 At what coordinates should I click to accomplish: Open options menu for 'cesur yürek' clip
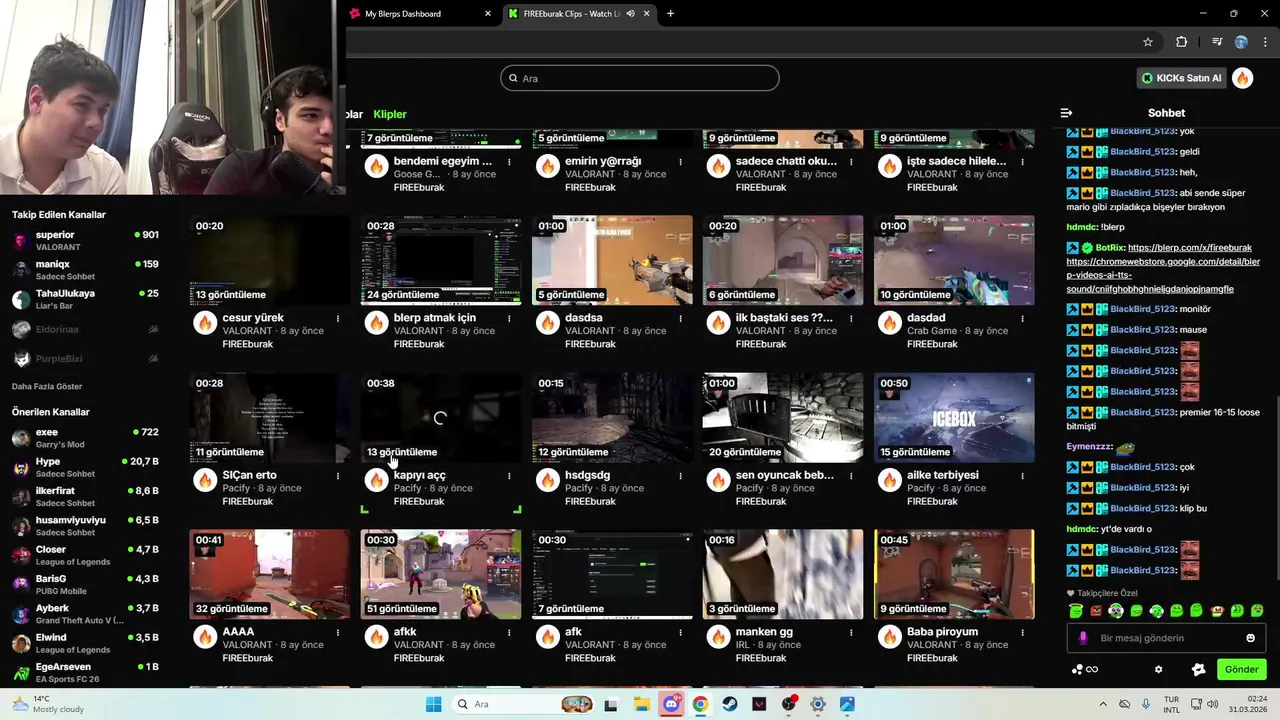pos(338,319)
